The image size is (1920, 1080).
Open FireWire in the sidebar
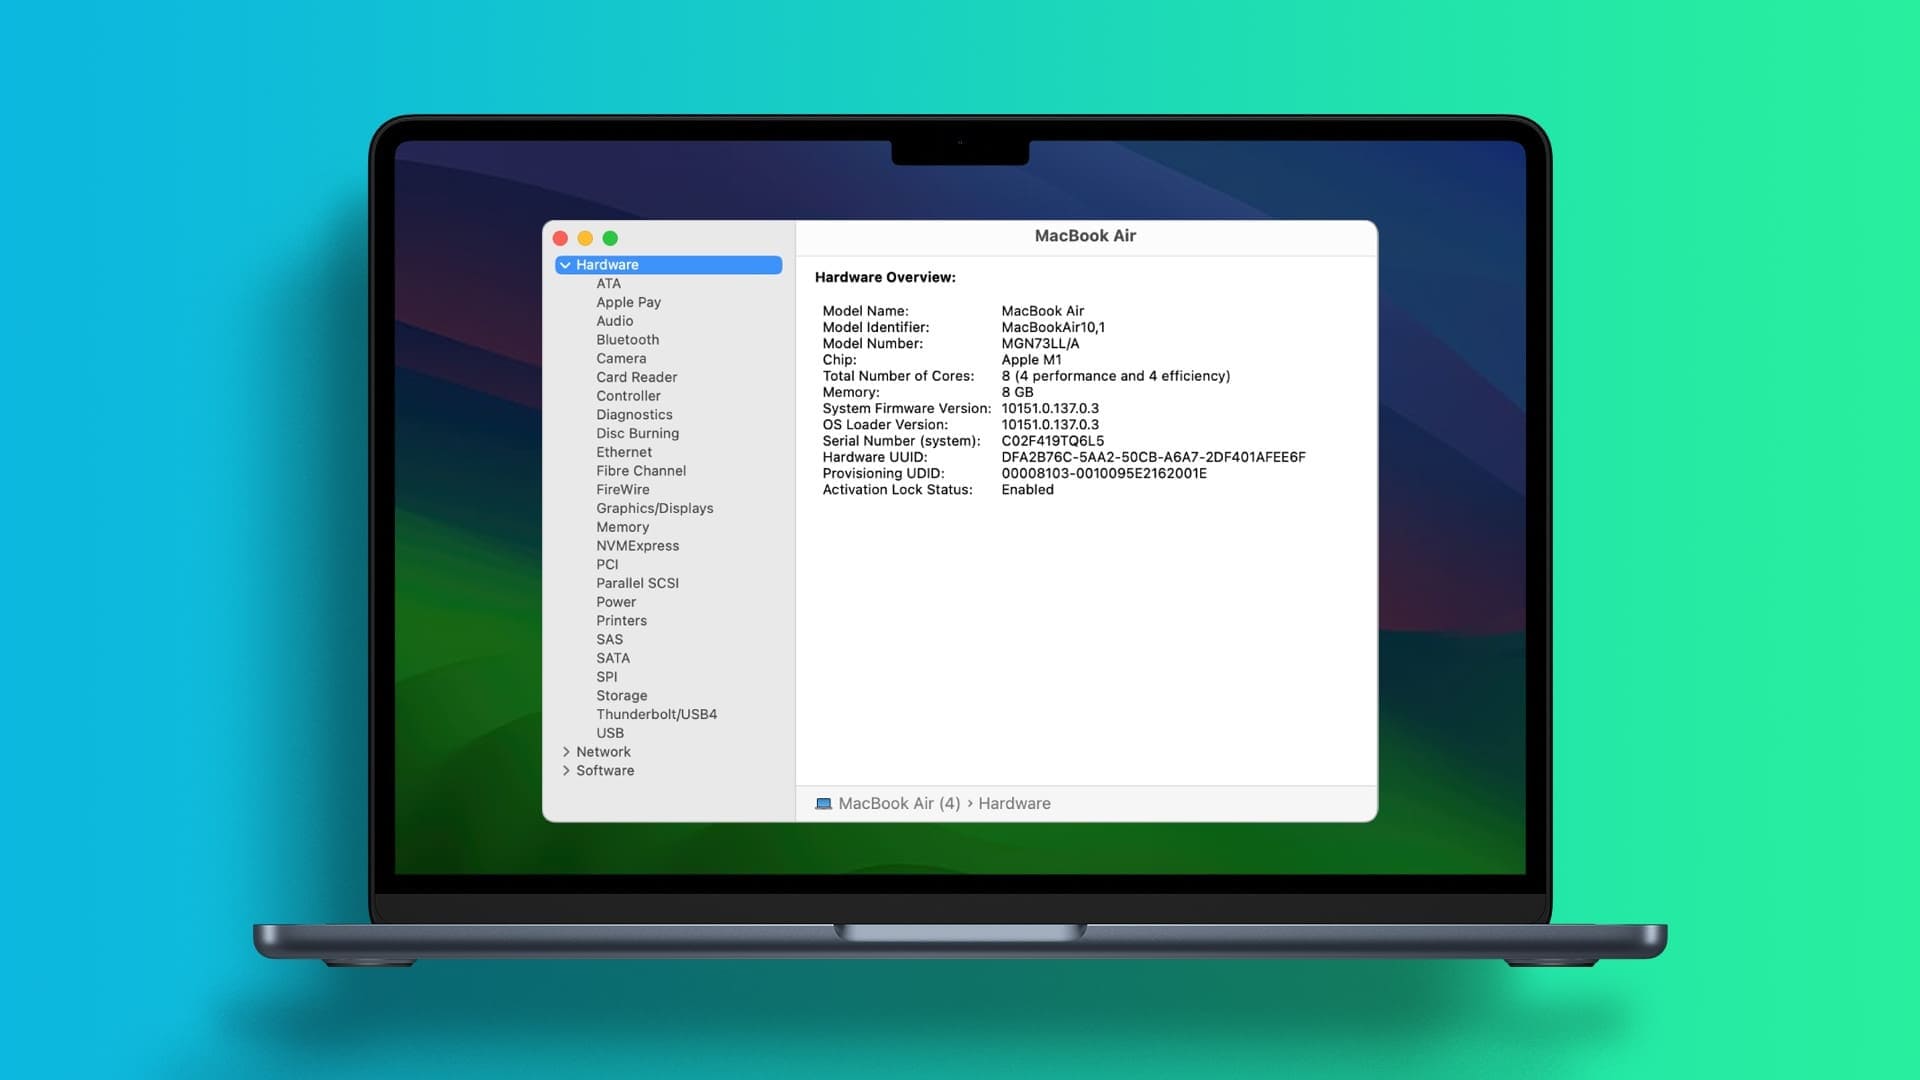(x=622, y=490)
